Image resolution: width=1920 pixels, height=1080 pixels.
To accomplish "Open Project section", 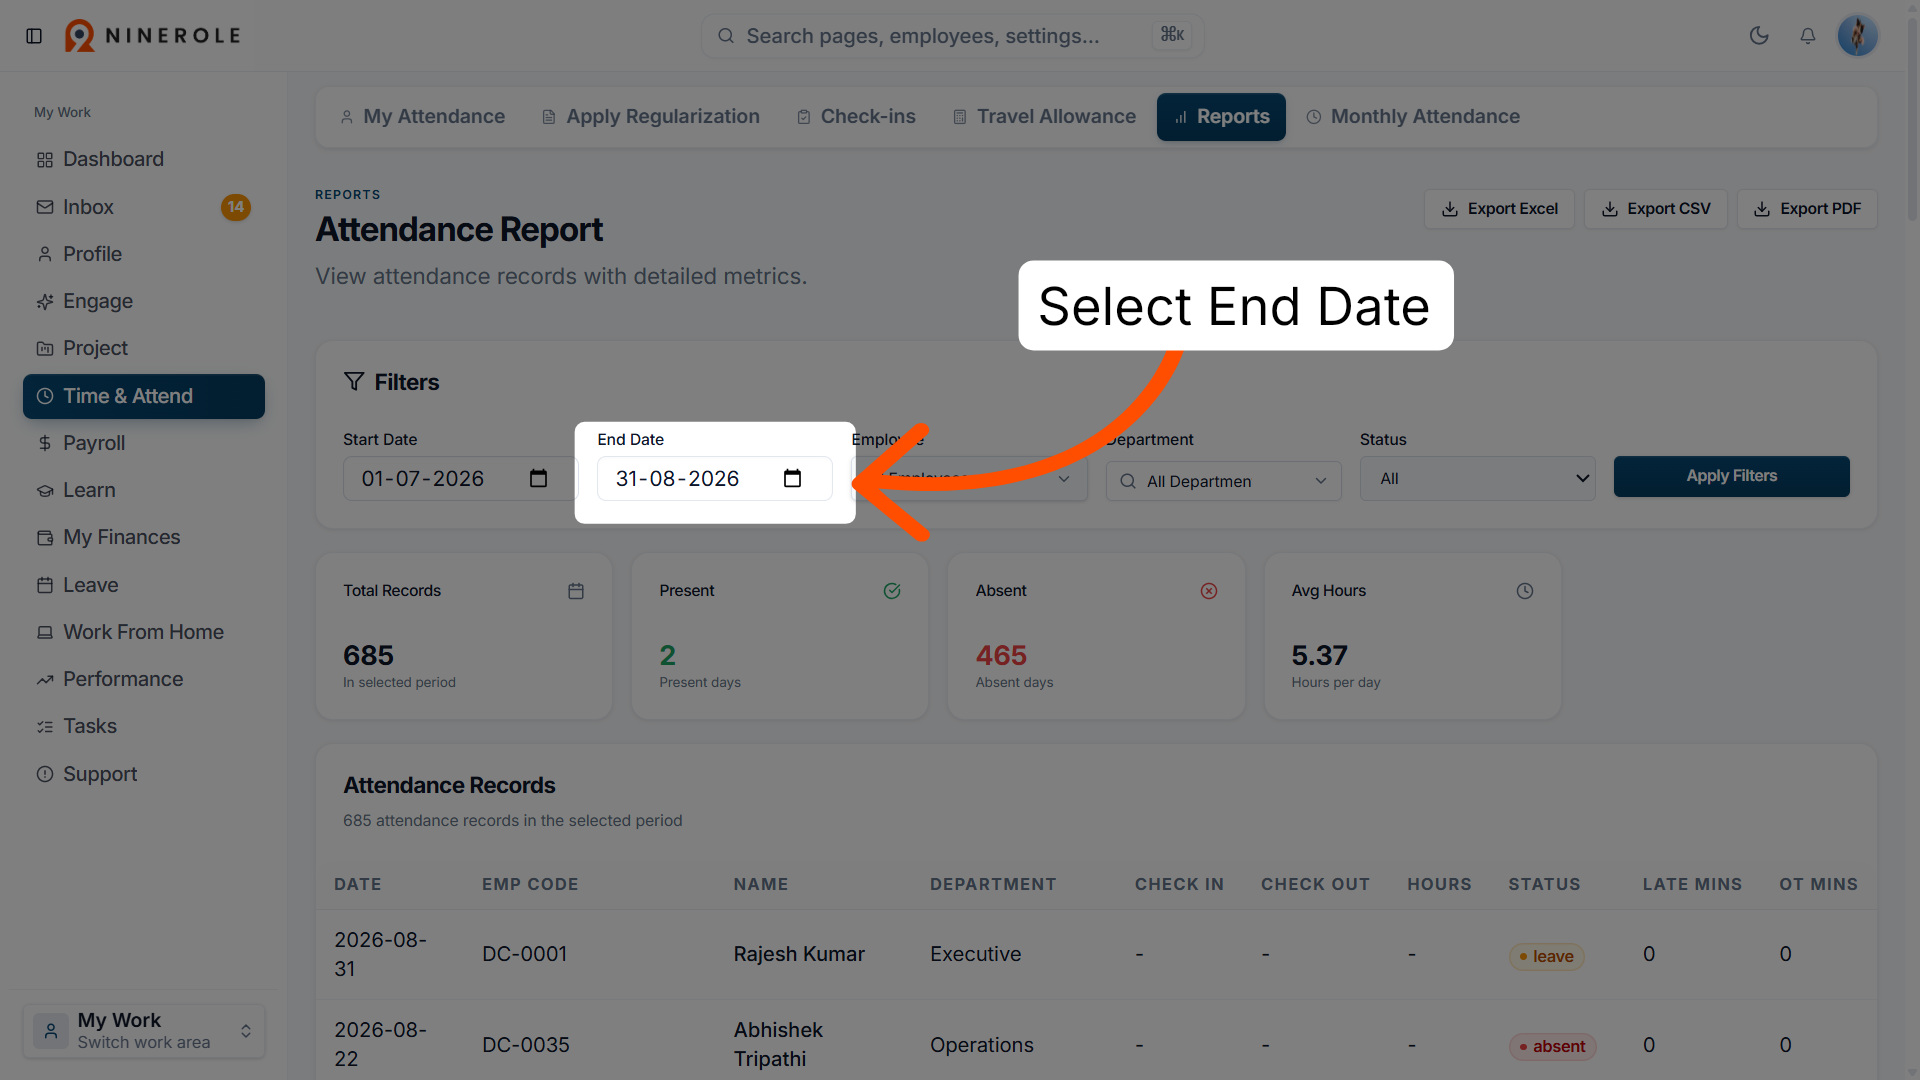I will tap(144, 348).
